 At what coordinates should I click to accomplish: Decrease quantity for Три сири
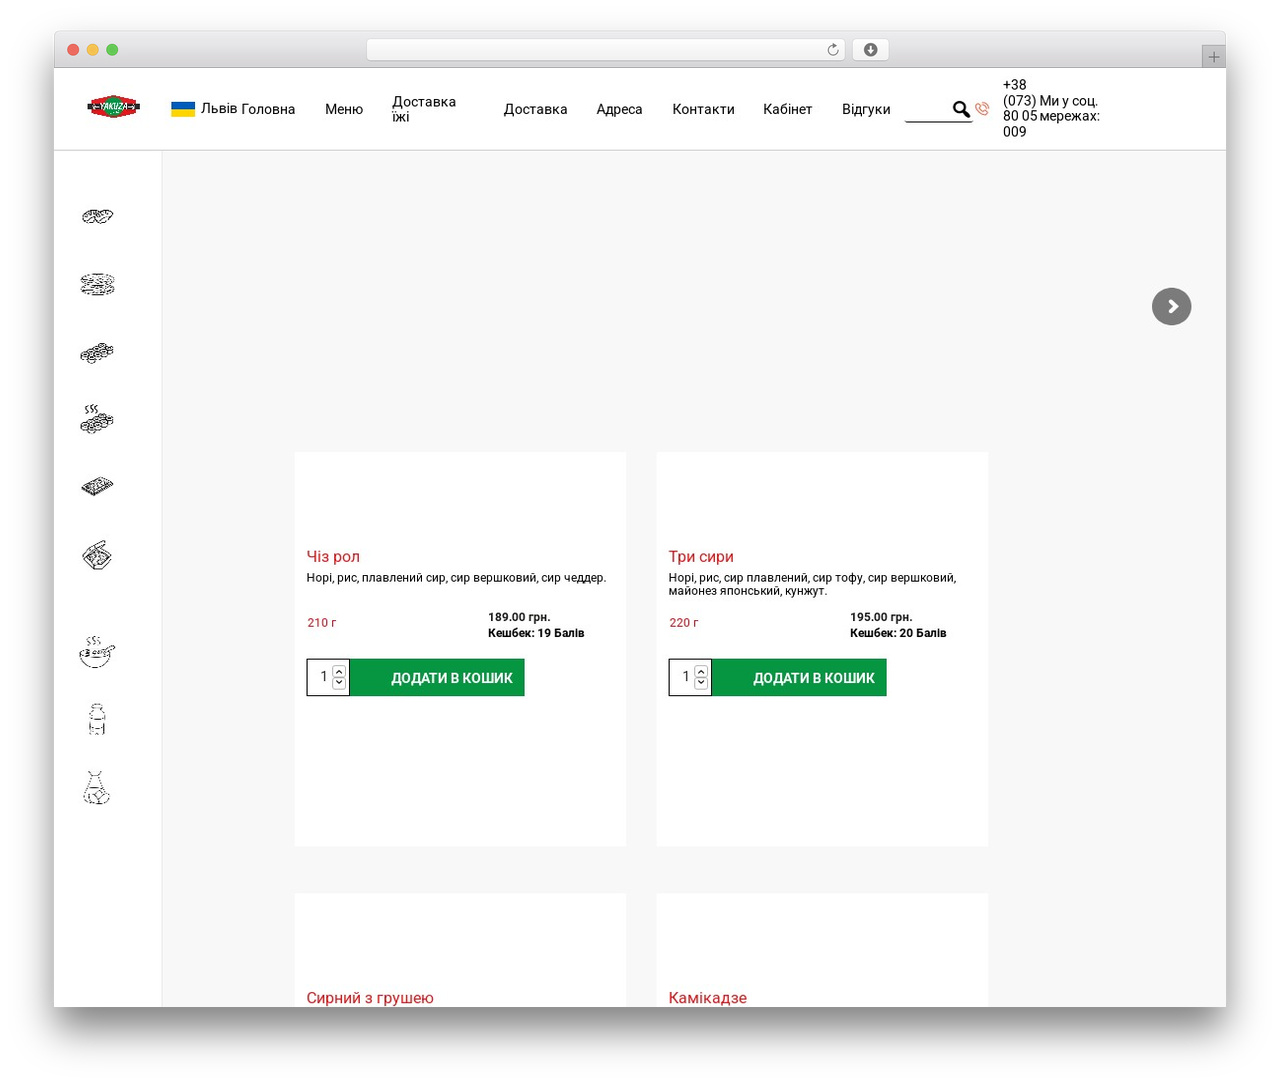point(701,683)
